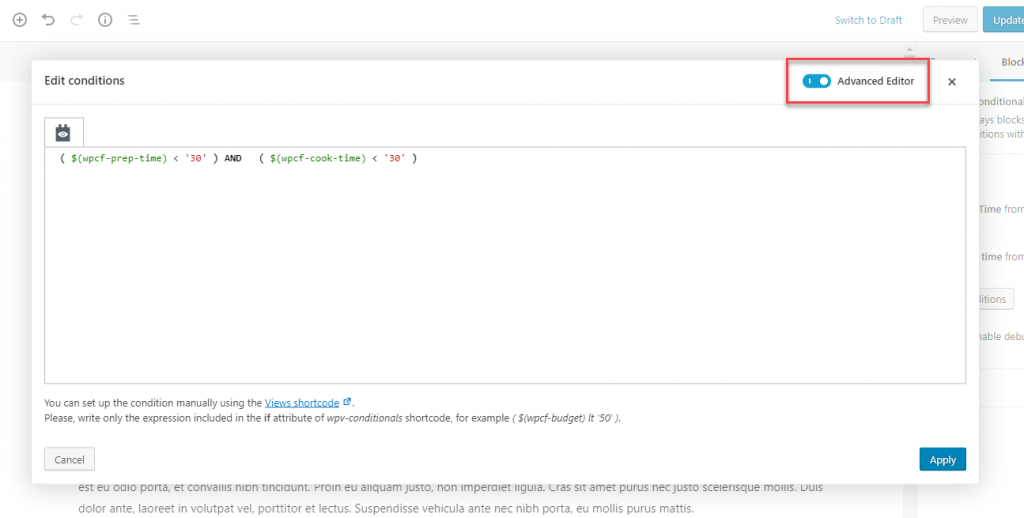Undo the last change
Viewport: 1024px width, 518px height.
(48, 20)
